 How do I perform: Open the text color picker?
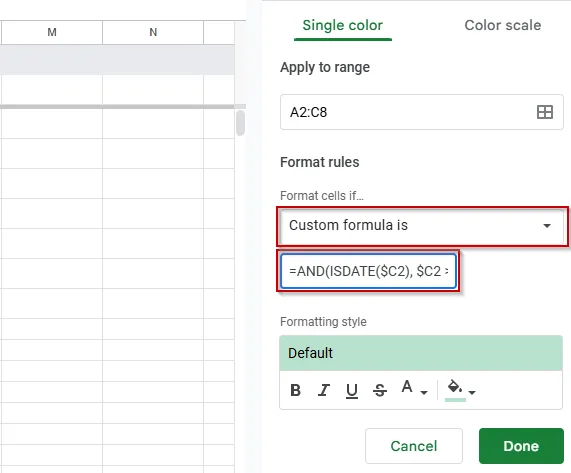point(407,387)
